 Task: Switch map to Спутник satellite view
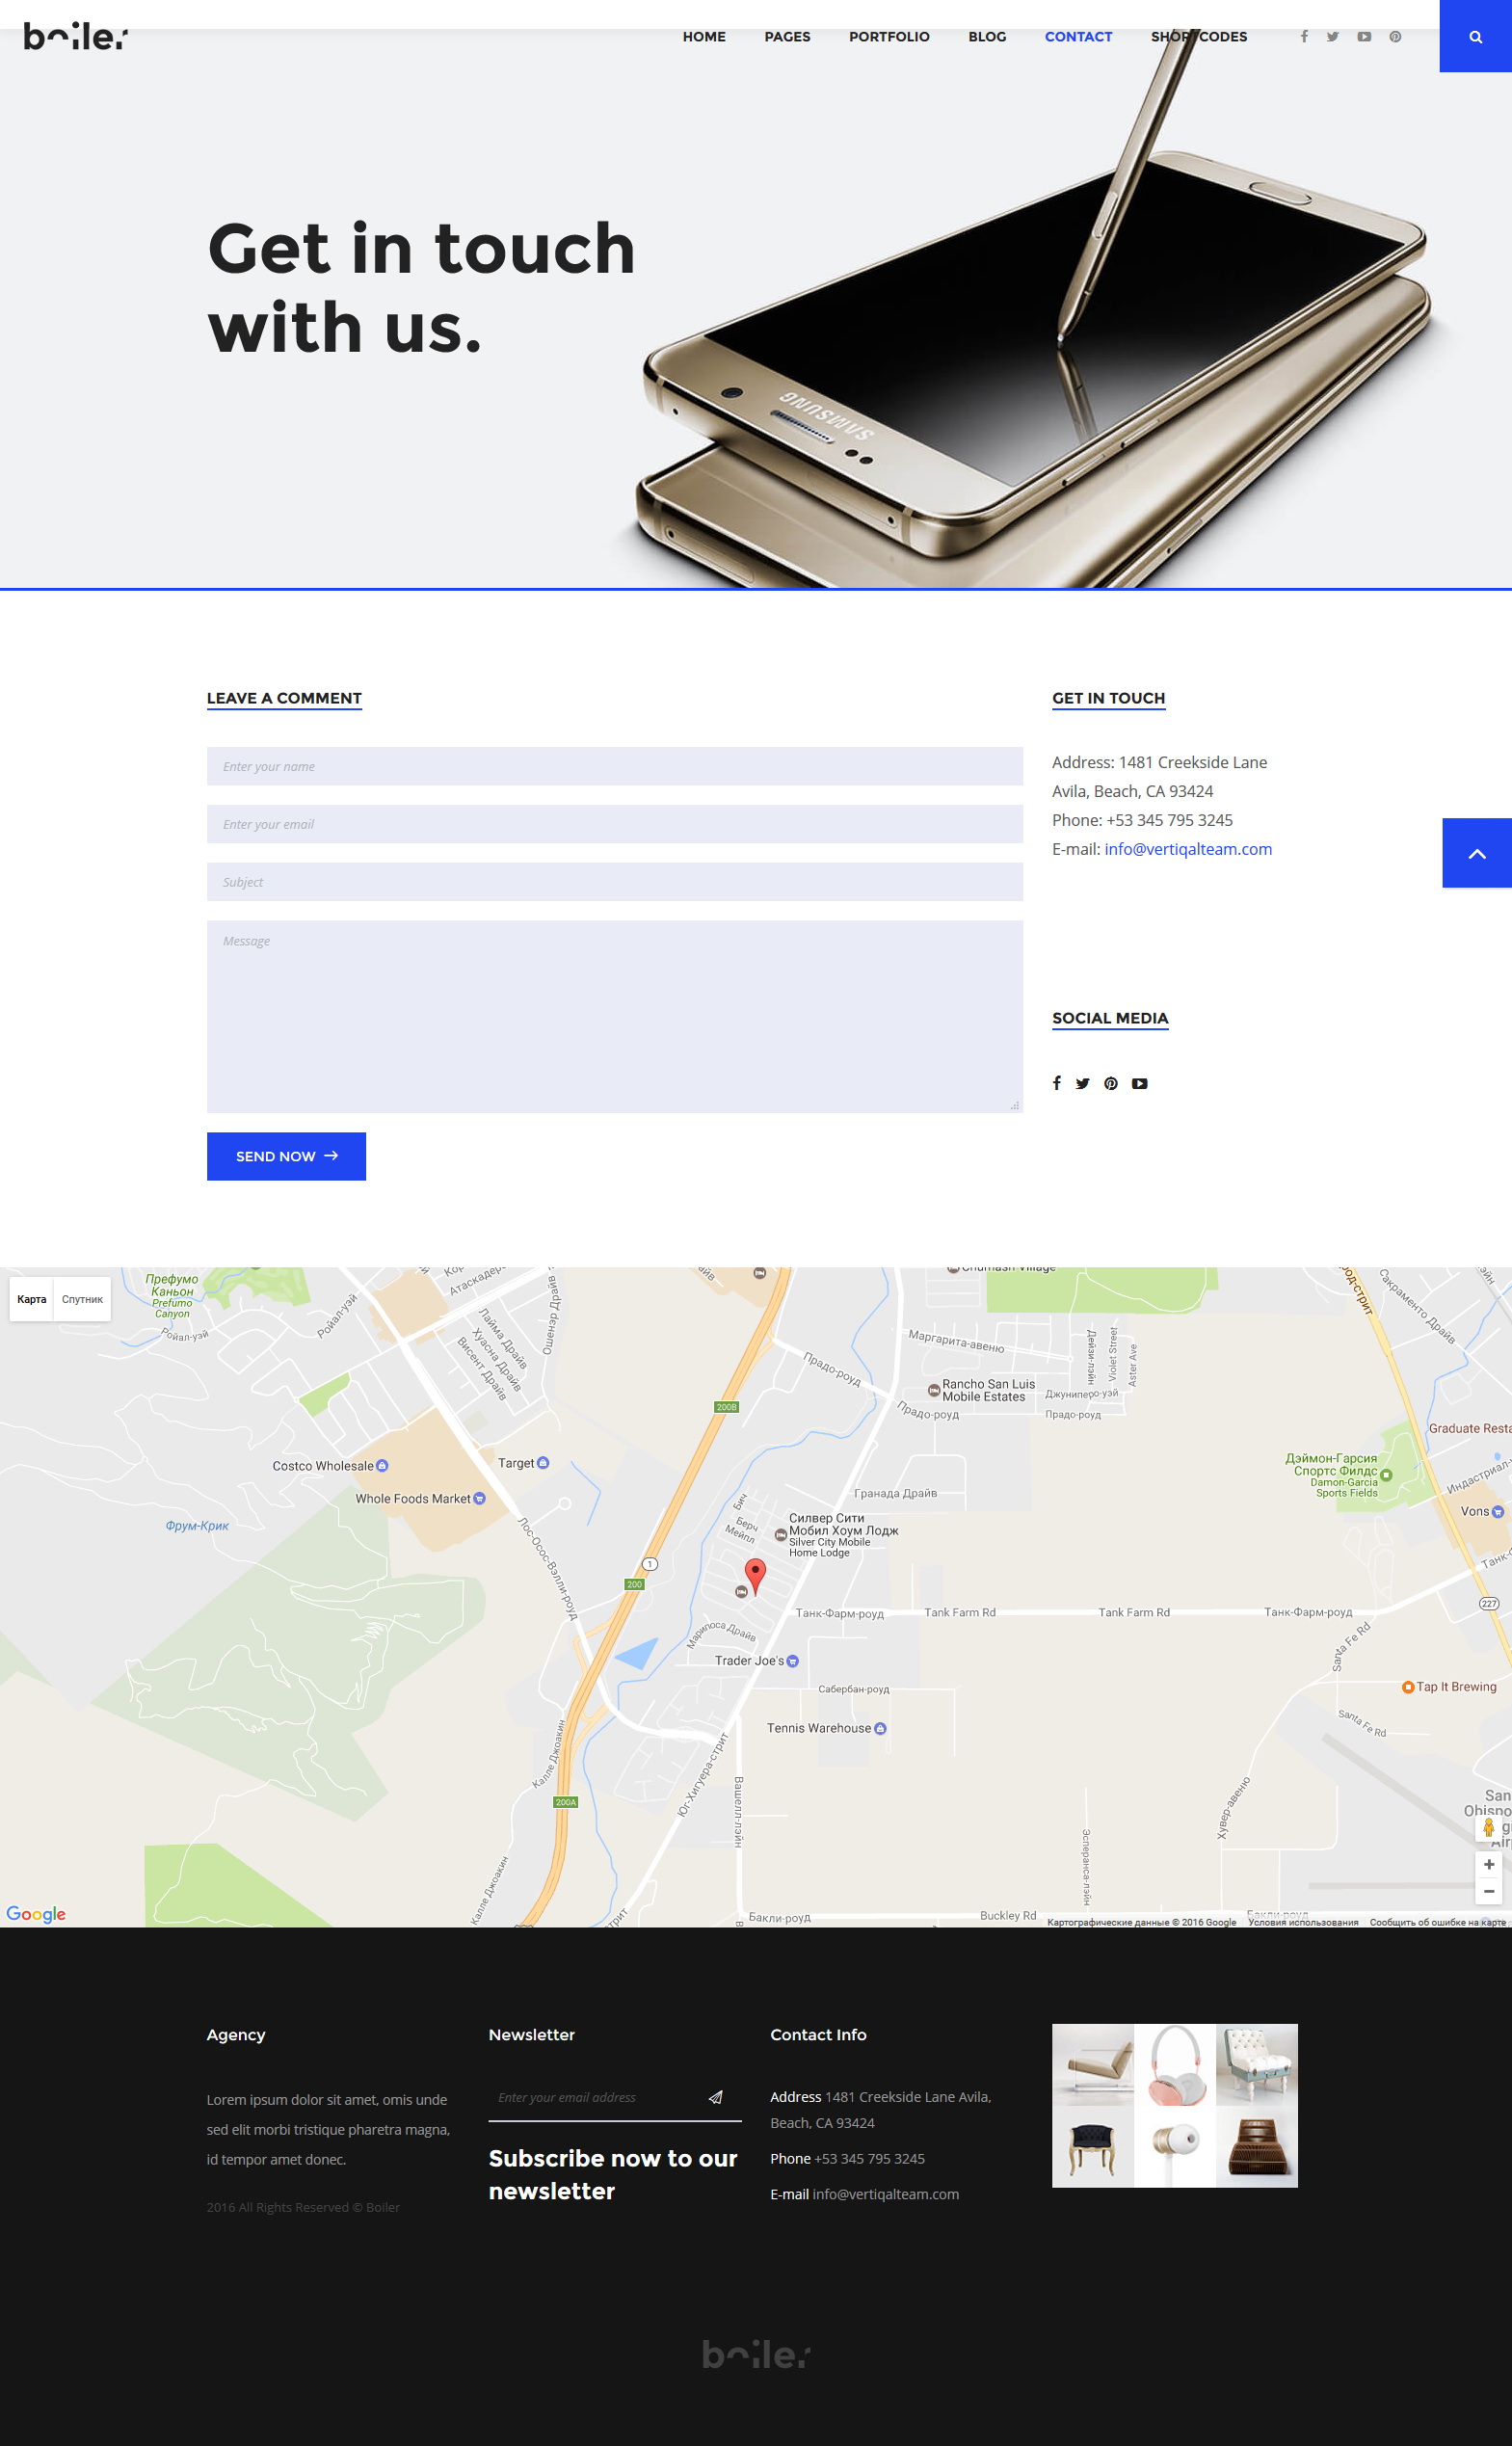tap(82, 1299)
